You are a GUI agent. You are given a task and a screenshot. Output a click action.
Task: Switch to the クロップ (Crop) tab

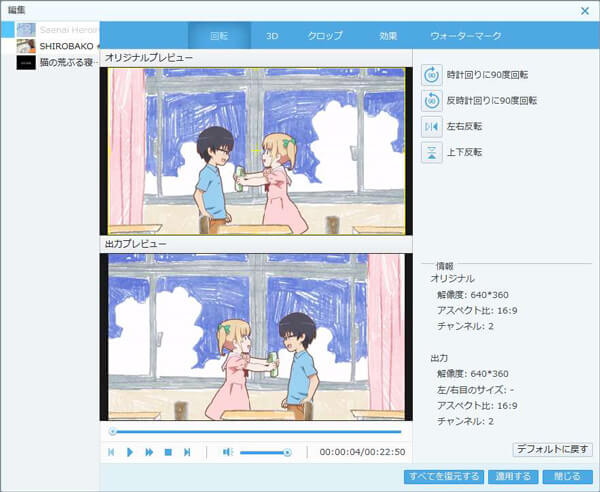pos(325,36)
